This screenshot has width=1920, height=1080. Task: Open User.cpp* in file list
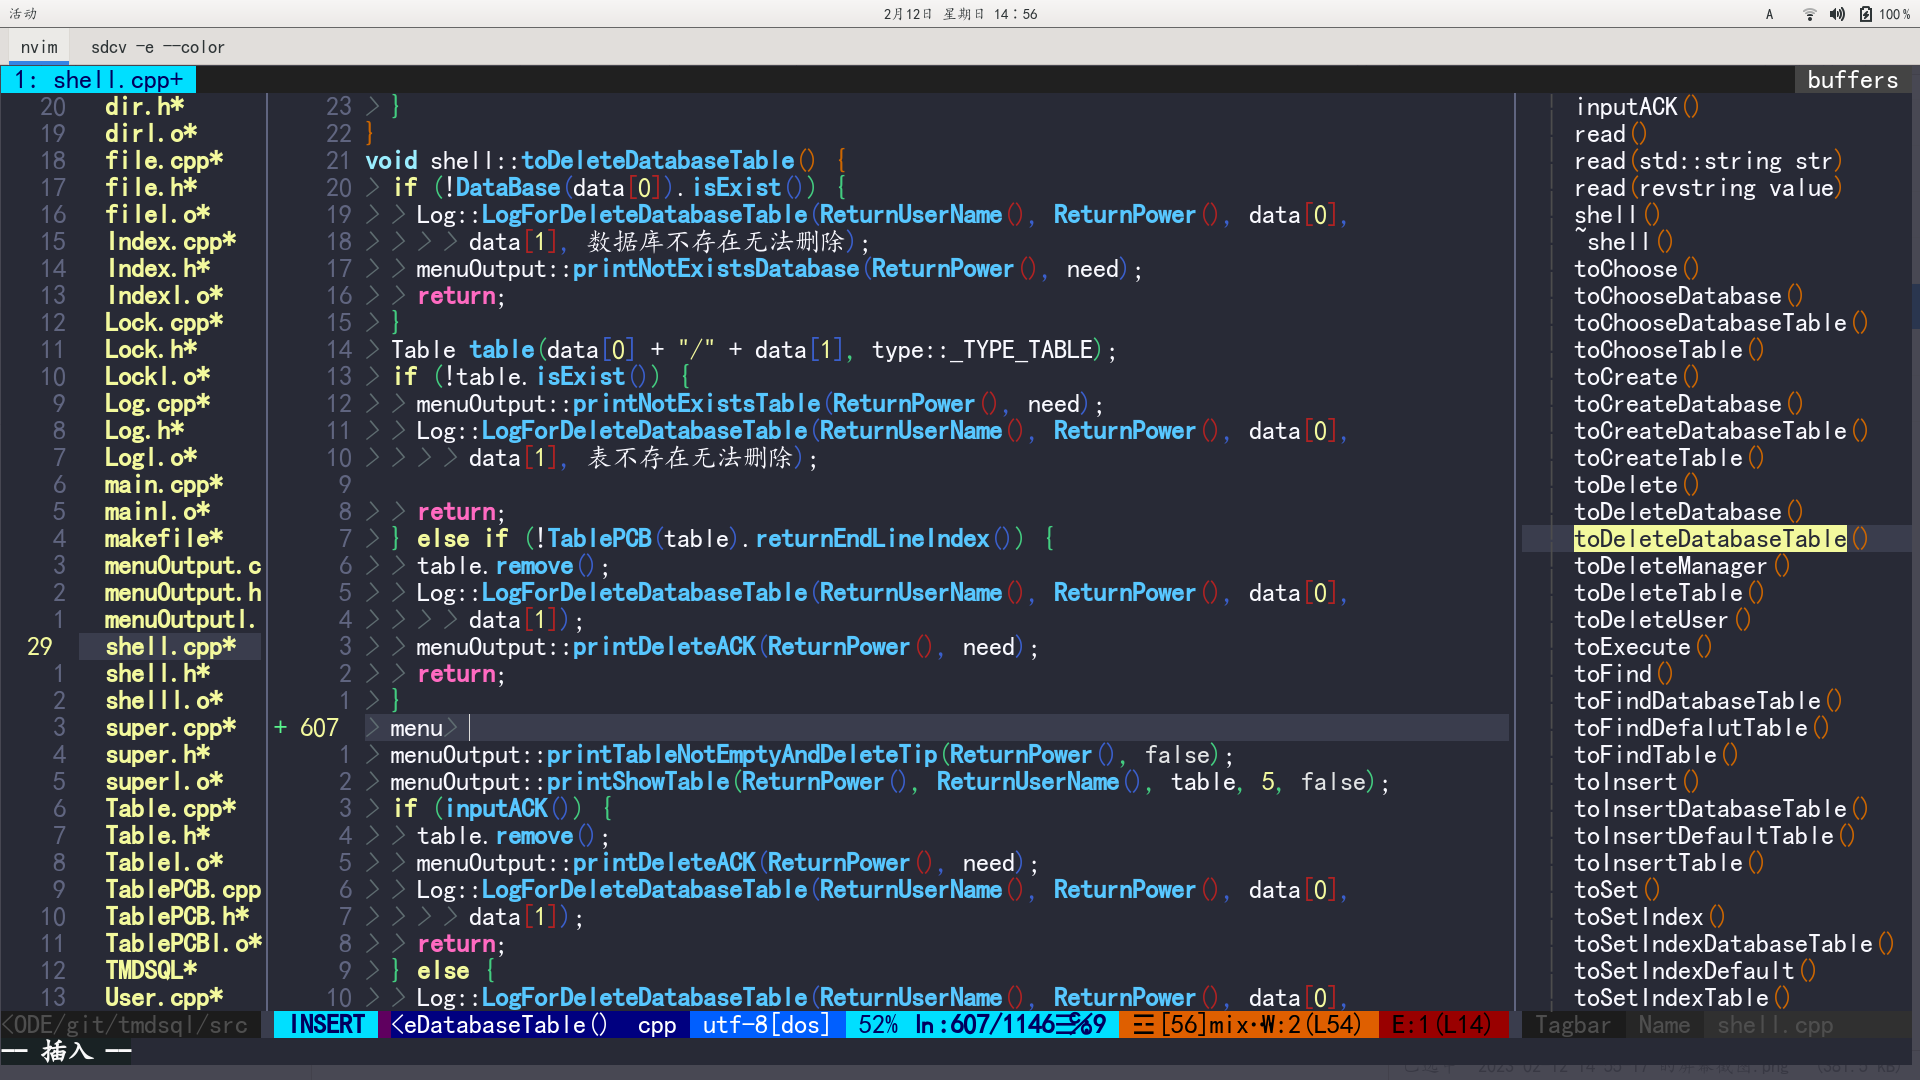click(x=164, y=998)
